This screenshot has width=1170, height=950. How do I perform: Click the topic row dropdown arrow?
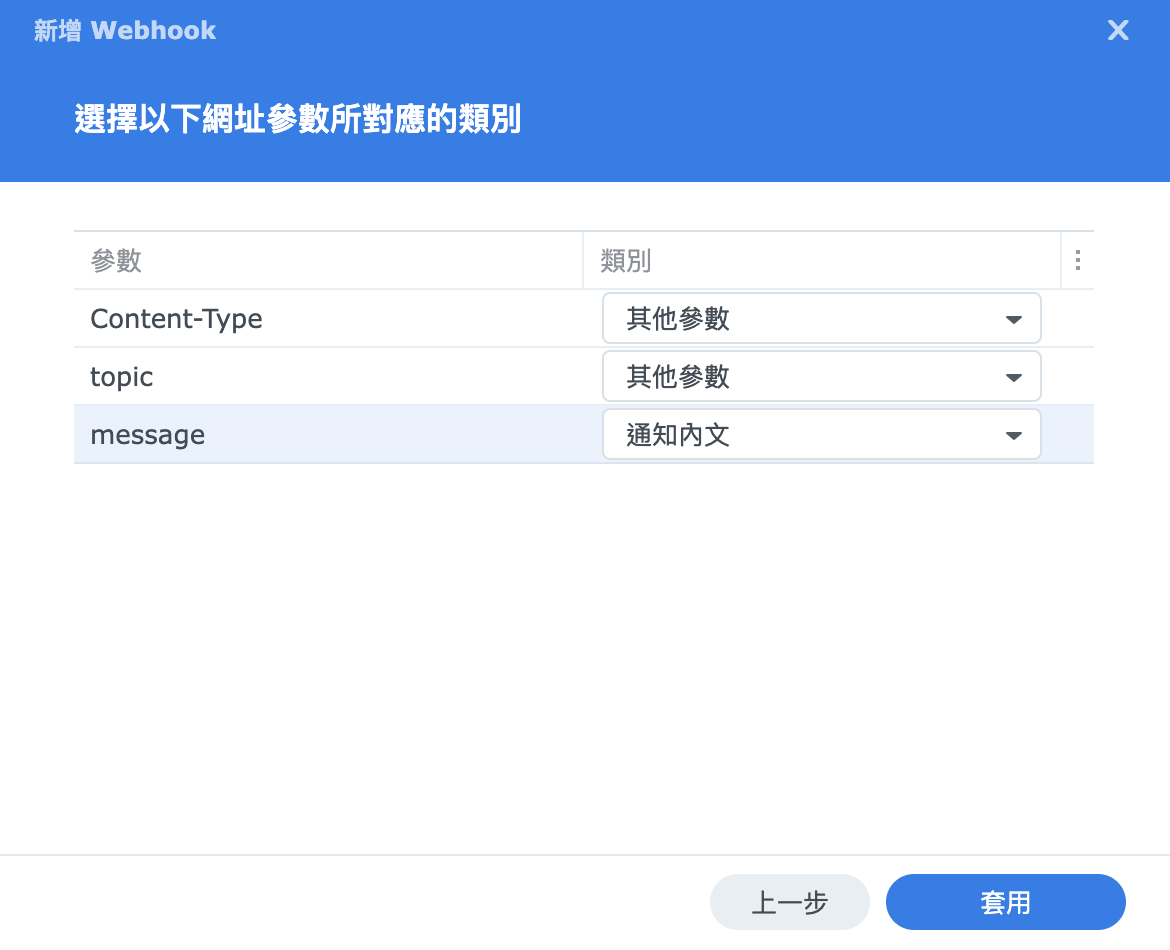pos(1013,378)
